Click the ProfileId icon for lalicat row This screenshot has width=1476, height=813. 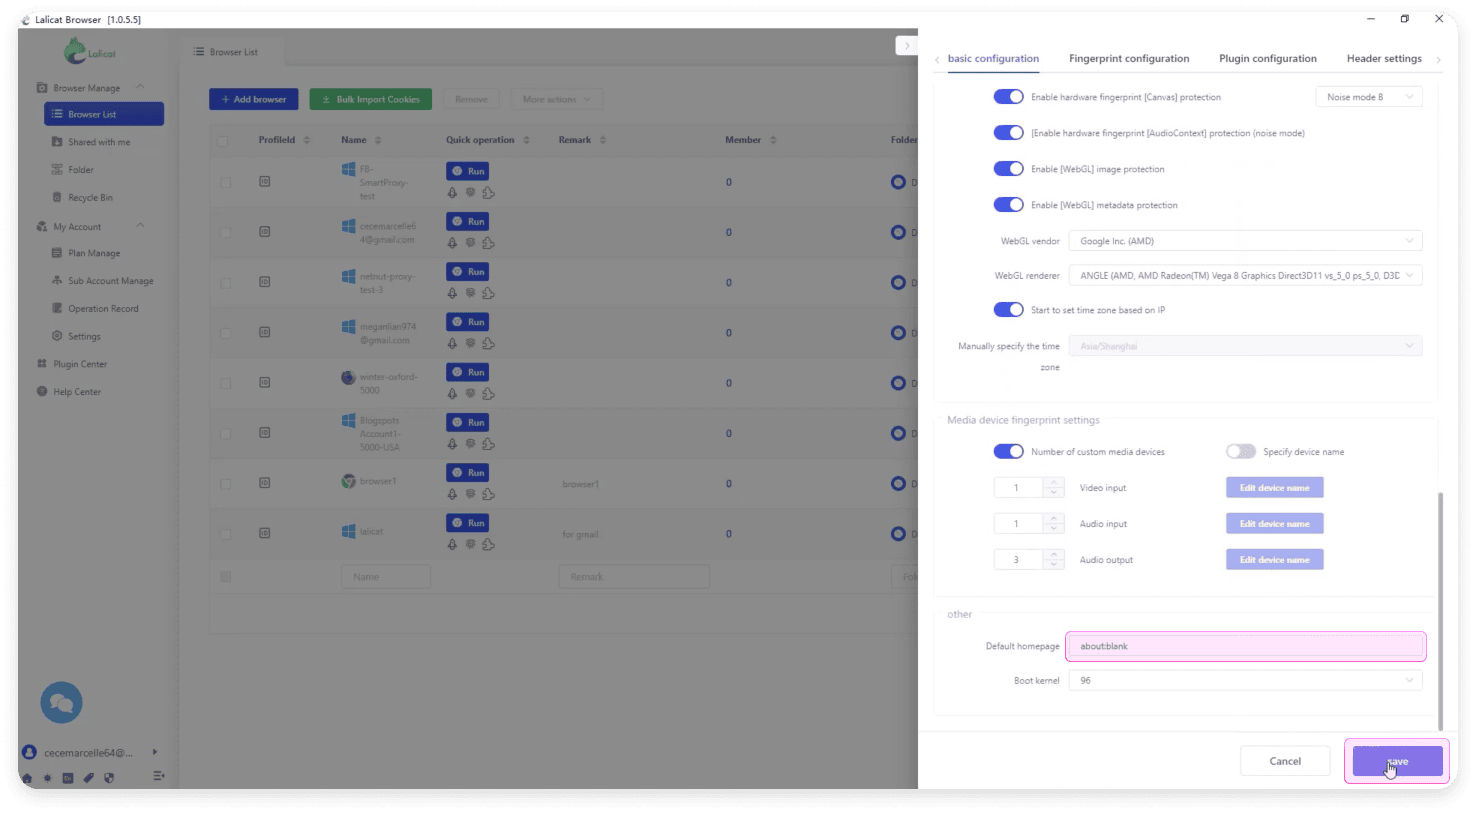(x=264, y=533)
